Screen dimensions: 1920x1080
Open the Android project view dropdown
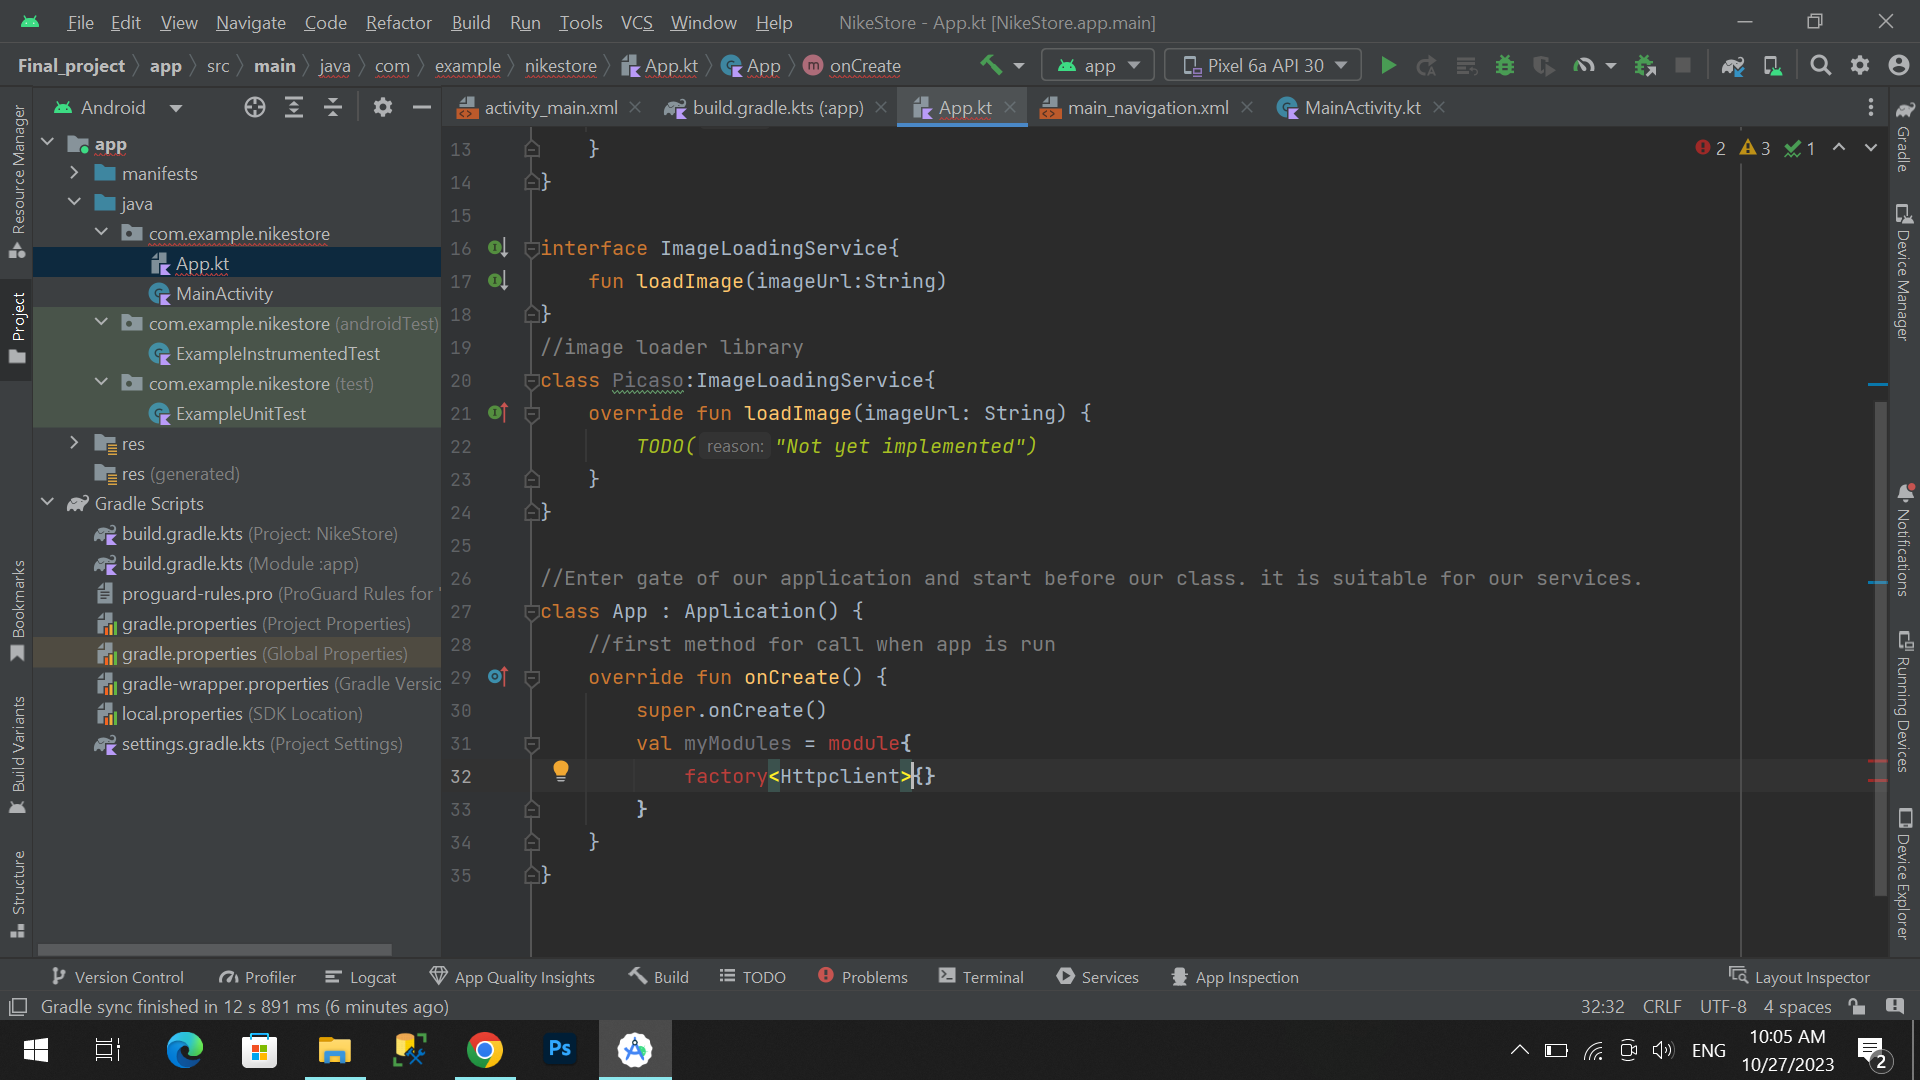pos(118,107)
